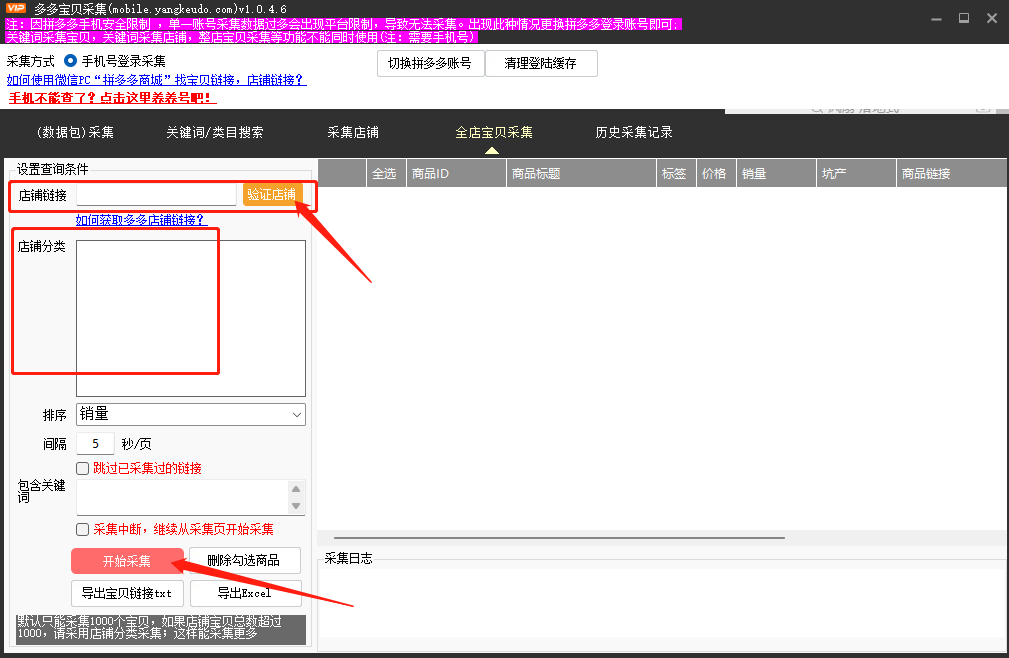Open the 排序 dropdown showing 销量
Viewport: 1009px width, 658px height.
click(x=190, y=414)
